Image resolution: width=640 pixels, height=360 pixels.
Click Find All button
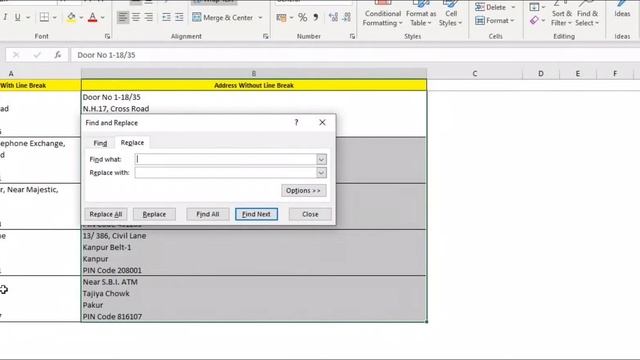coord(208,214)
